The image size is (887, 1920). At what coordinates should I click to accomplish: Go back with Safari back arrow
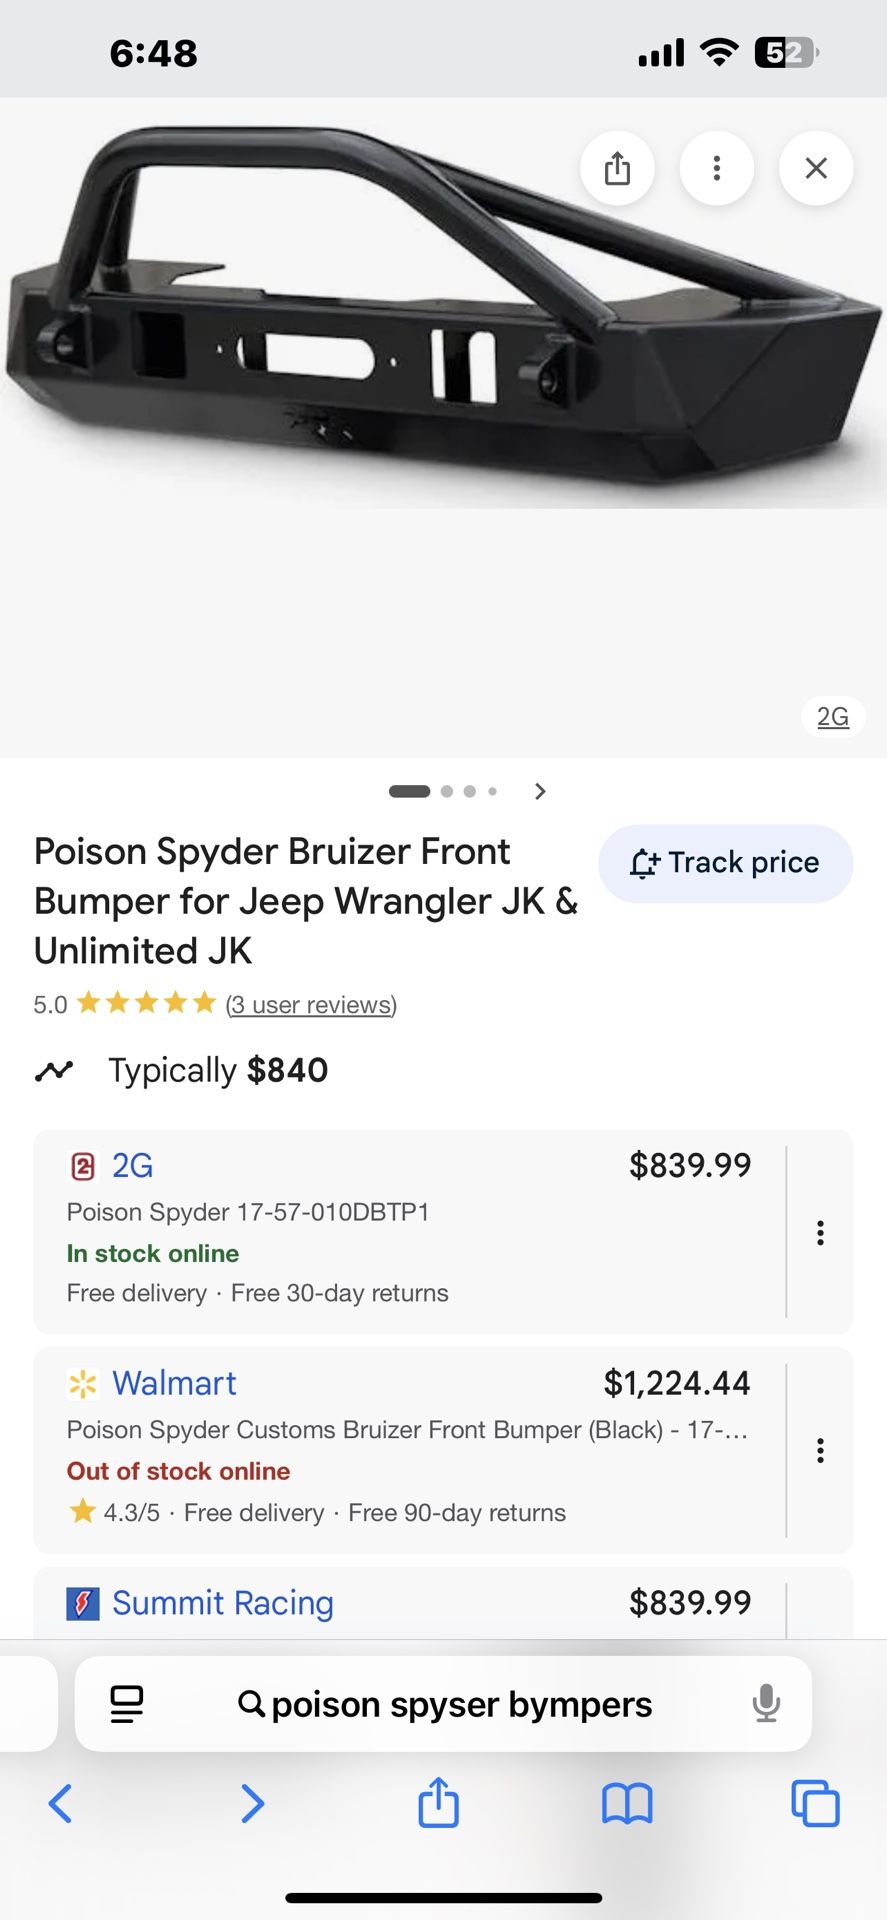pos(60,1804)
